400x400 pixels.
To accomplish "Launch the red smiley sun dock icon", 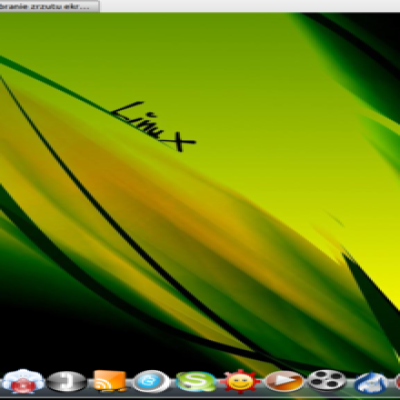I will [x=240, y=382].
